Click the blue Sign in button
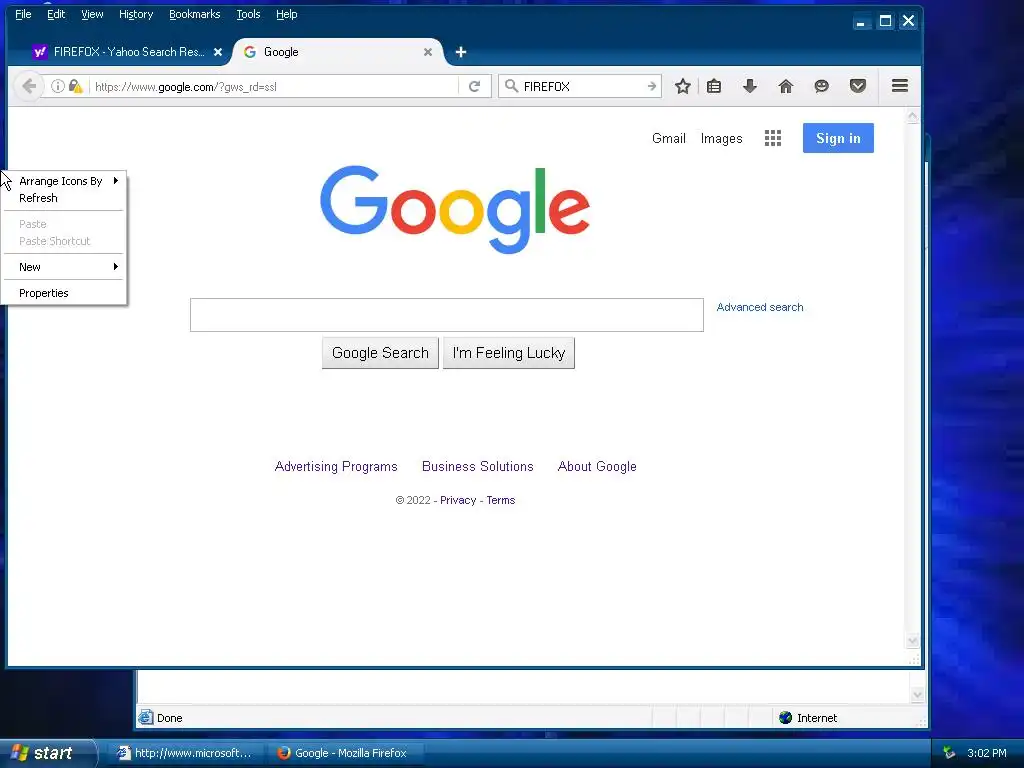This screenshot has height=768, width=1024. click(x=838, y=138)
